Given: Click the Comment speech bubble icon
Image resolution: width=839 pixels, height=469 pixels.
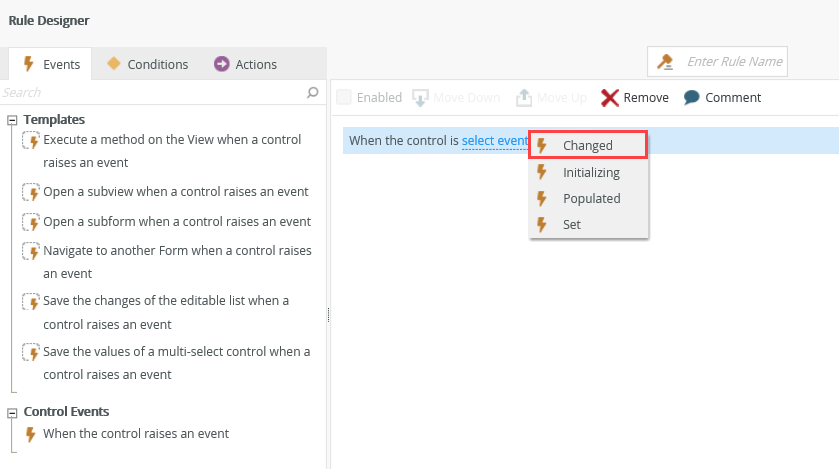Looking at the screenshot, I should pos(692,97).
